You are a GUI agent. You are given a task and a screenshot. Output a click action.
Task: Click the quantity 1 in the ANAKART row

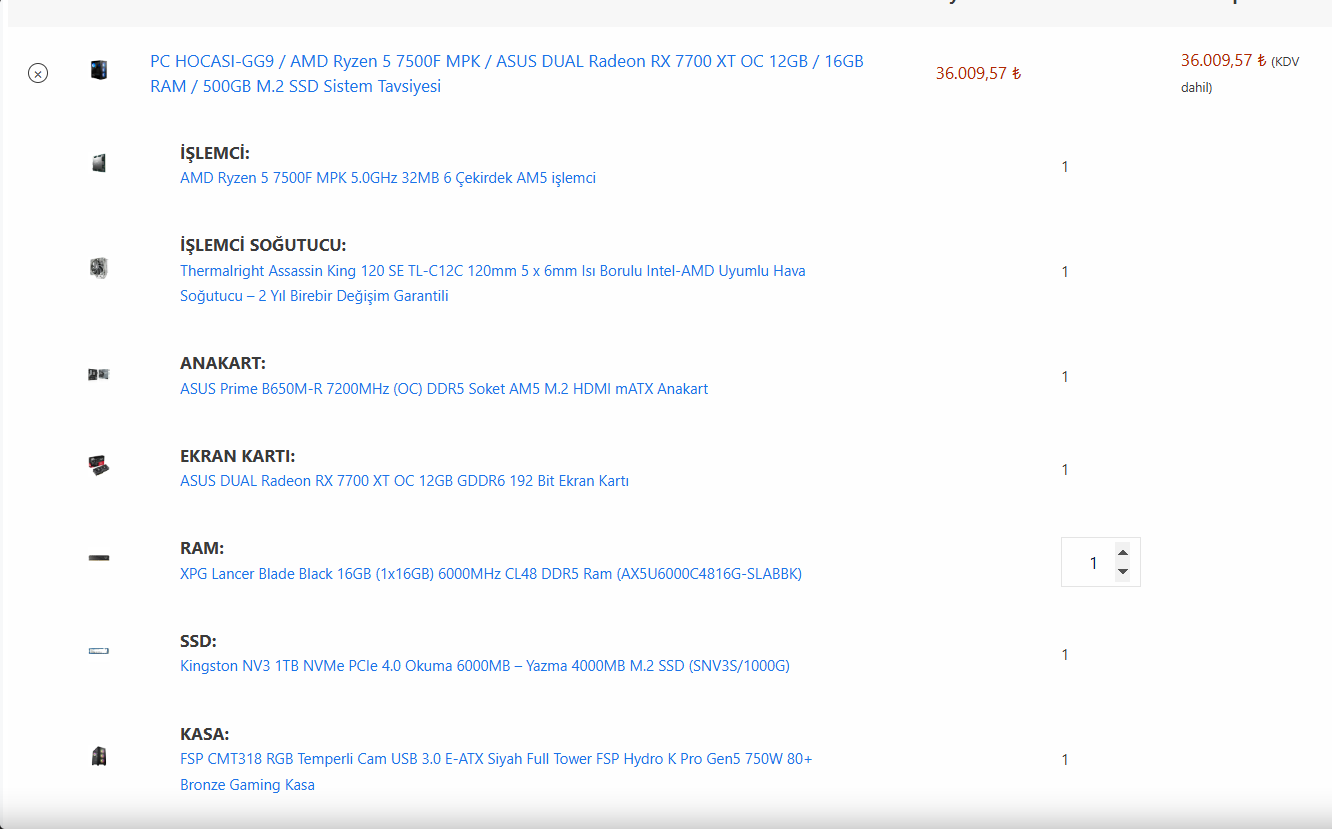click(1065, 377)
